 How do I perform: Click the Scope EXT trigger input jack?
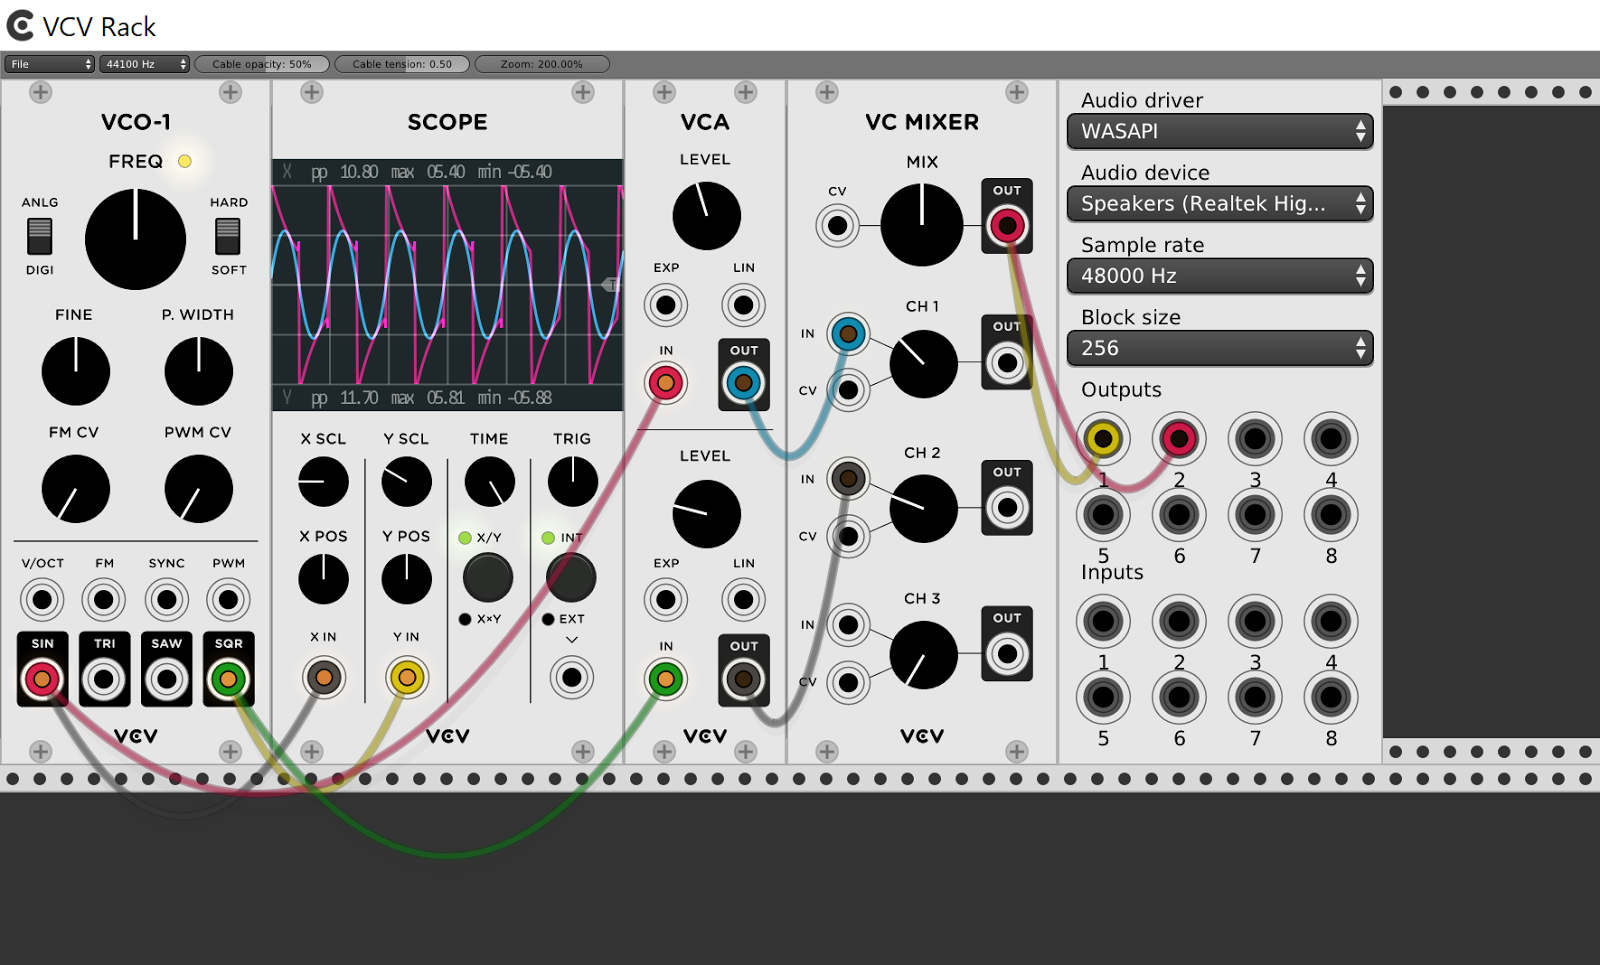(x=571, y=678)
